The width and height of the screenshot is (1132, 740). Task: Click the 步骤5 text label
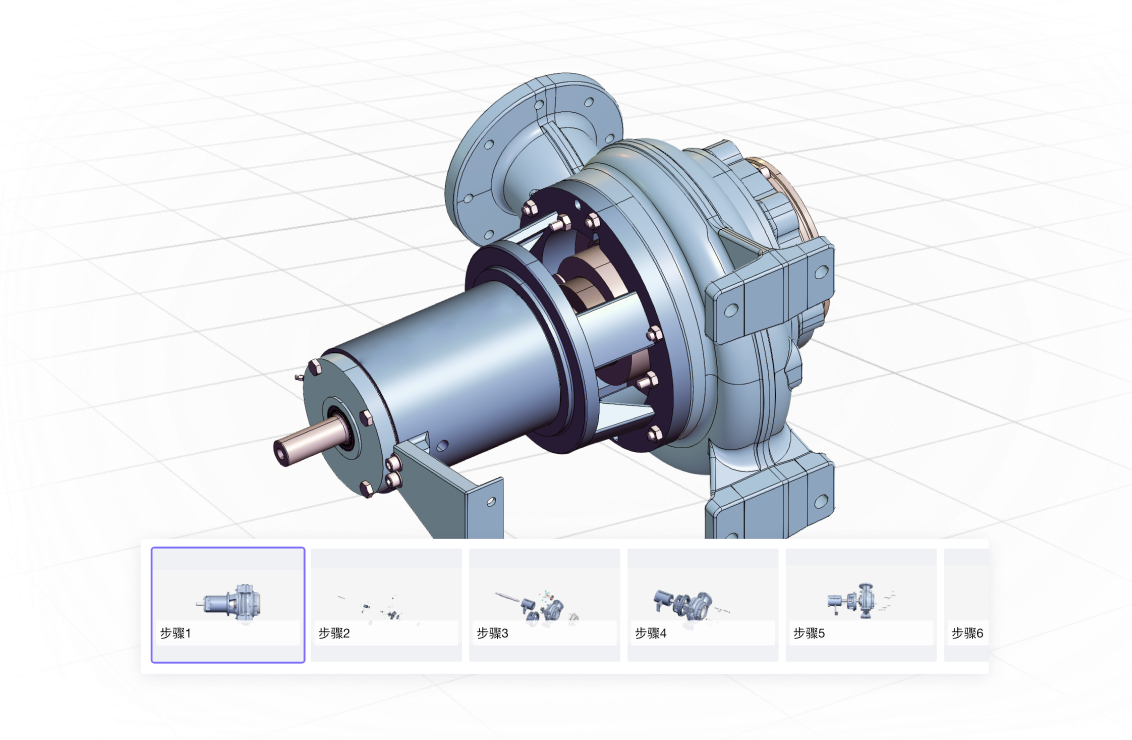(x=809, y=633)
